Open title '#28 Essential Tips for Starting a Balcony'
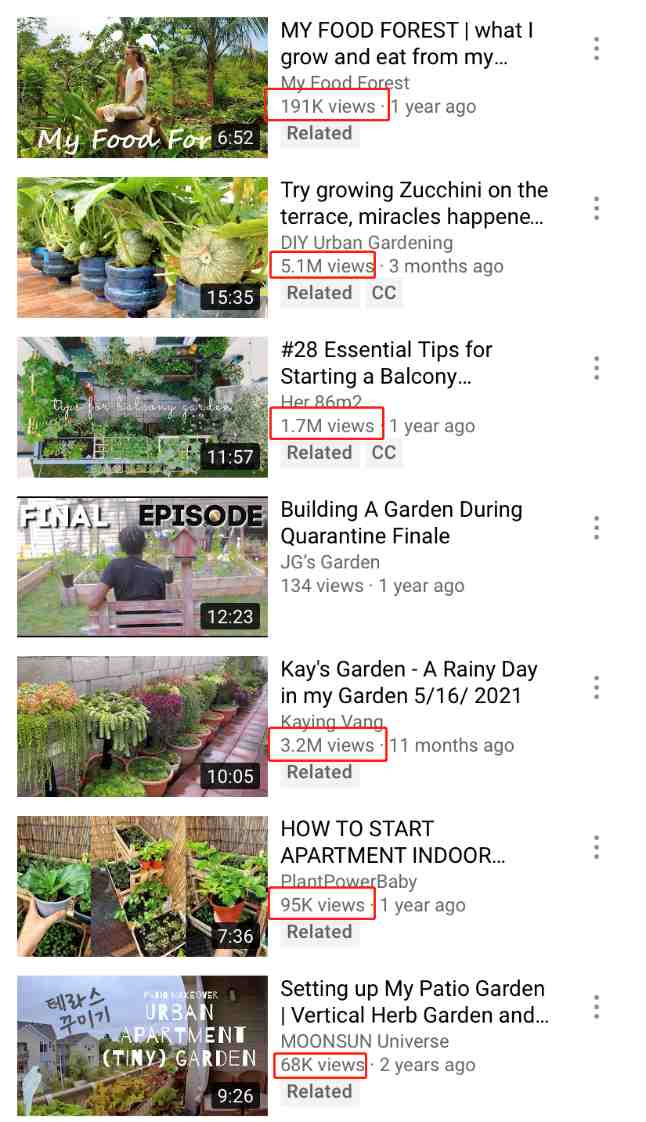Viewport: 646px width, 1122px height. click(x=386, y=363)
